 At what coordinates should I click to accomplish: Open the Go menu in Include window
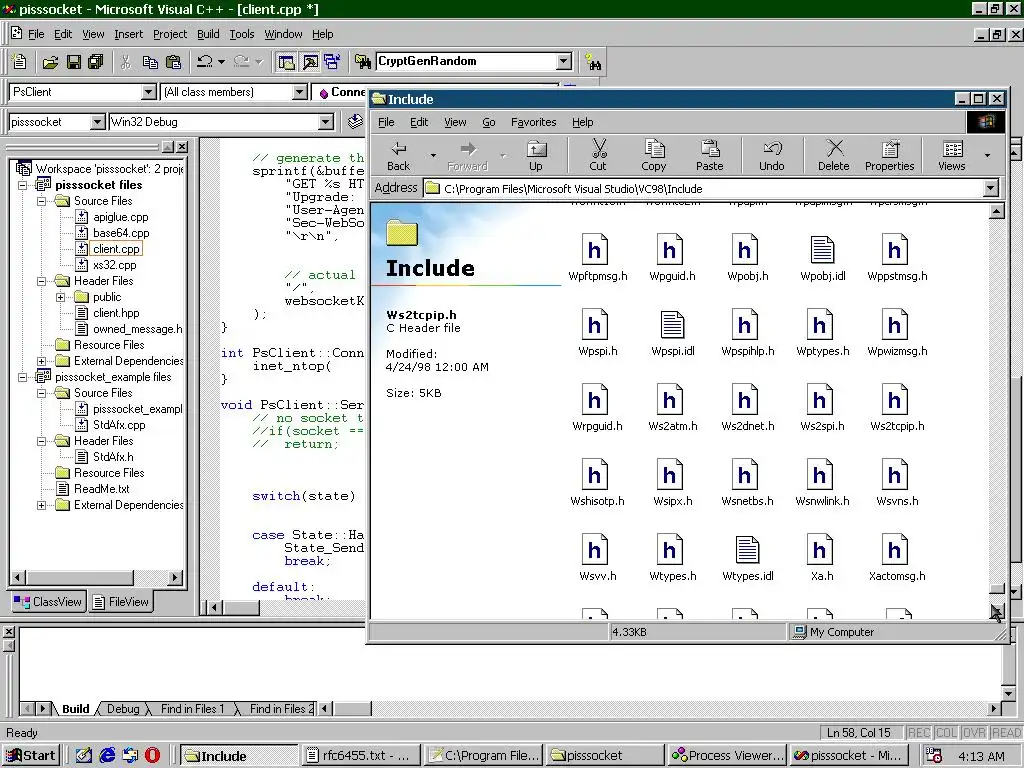[x=488, y=122]
